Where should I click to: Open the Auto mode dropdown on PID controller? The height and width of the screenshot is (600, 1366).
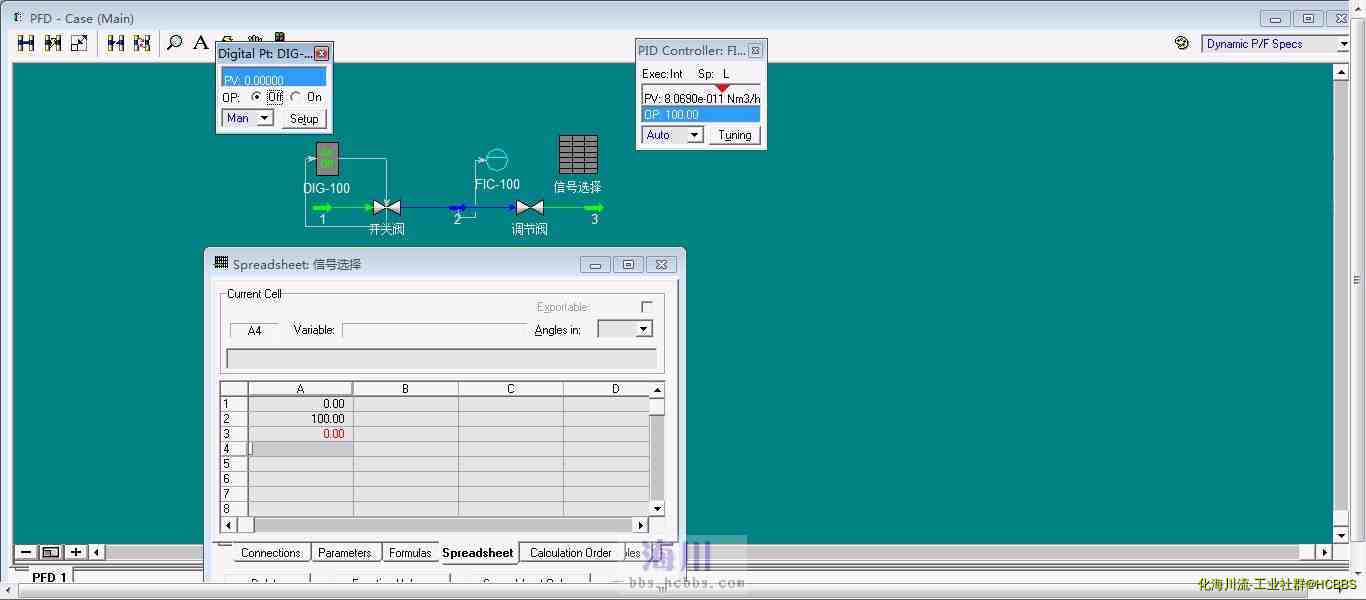[x=694, y=135]
